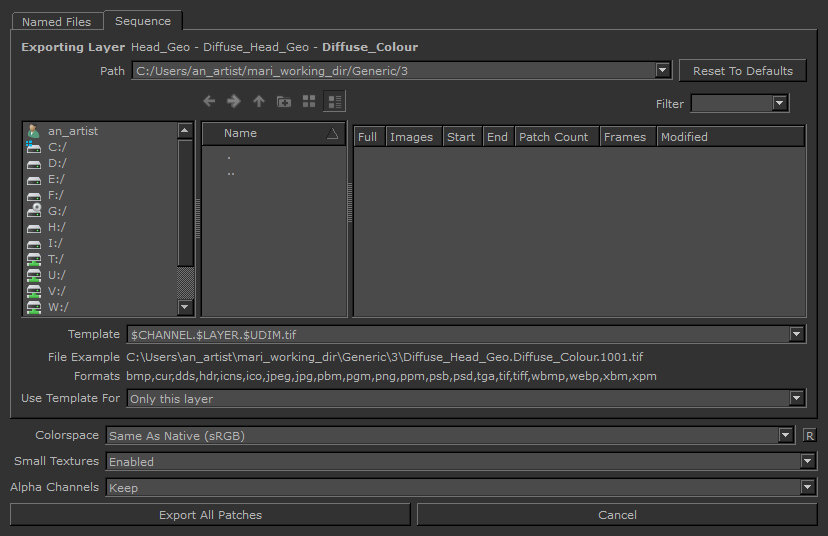Image resolution: width=828 pixels, height=536 pixels.
Task: Create a new folder
Action: tap(284, 101)
